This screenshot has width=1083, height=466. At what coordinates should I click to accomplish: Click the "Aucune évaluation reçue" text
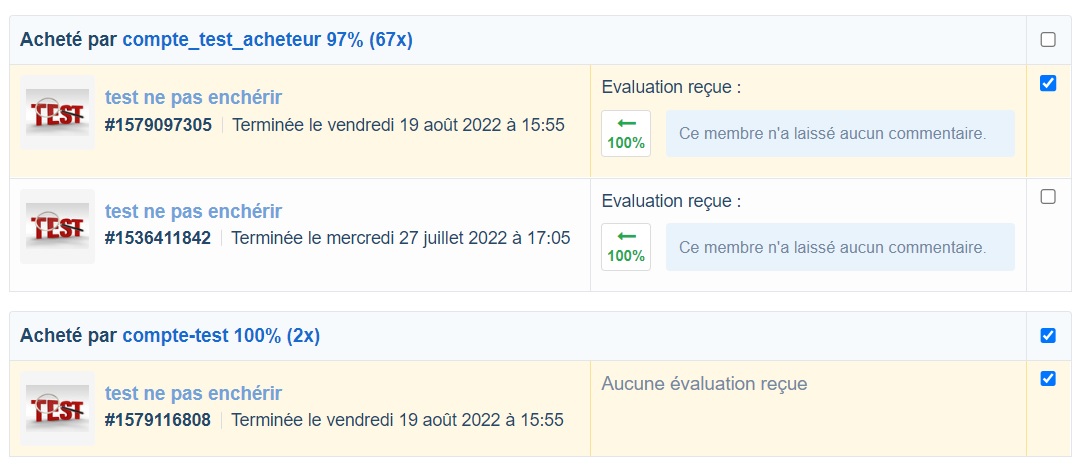tap(704, 384)
